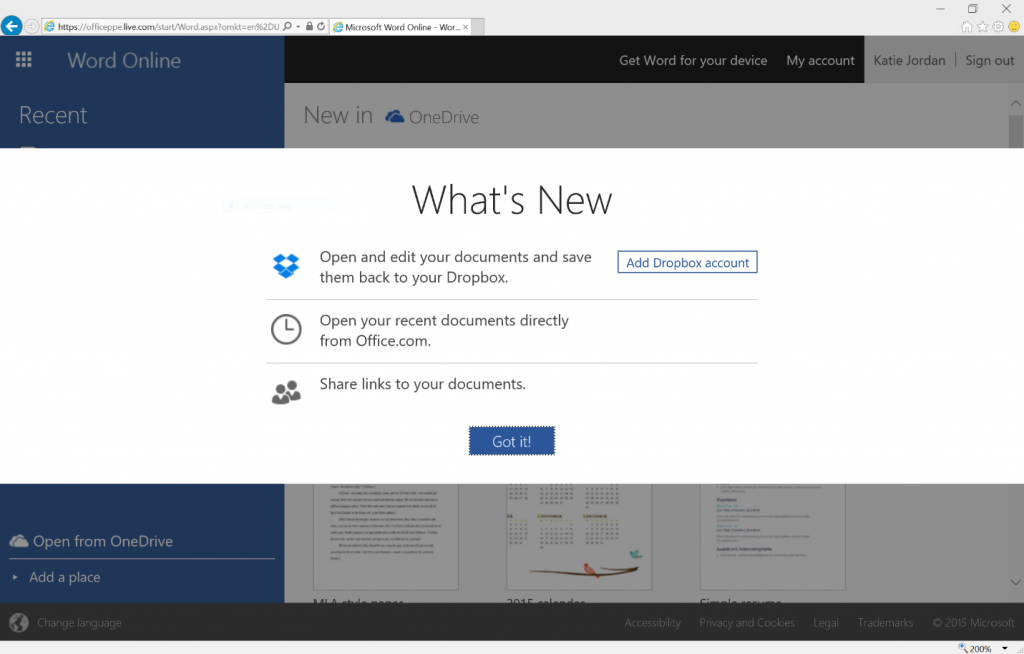Image resolution: width=1024 pixels, height=654 pixels.
Task: Dismiss the dialog with Got it!
Action: pyautogui.click(x=511, y=440)
